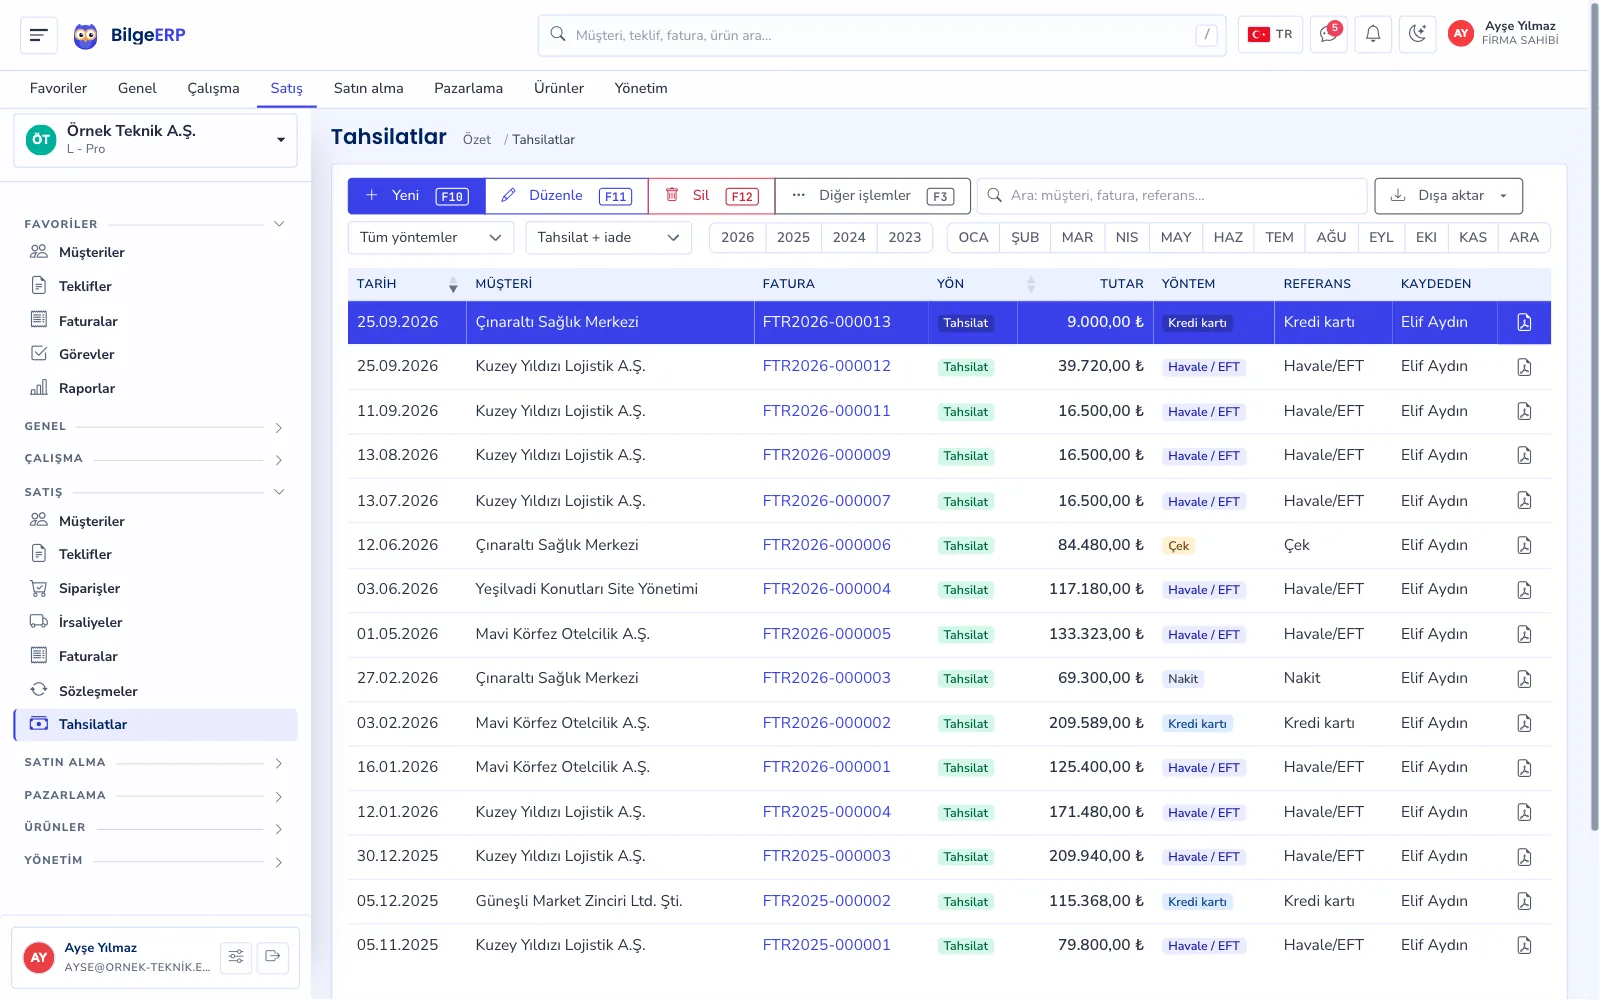Switch to dark mode moon icon
1600x1000 pixels.
[x=1417, y=34]
